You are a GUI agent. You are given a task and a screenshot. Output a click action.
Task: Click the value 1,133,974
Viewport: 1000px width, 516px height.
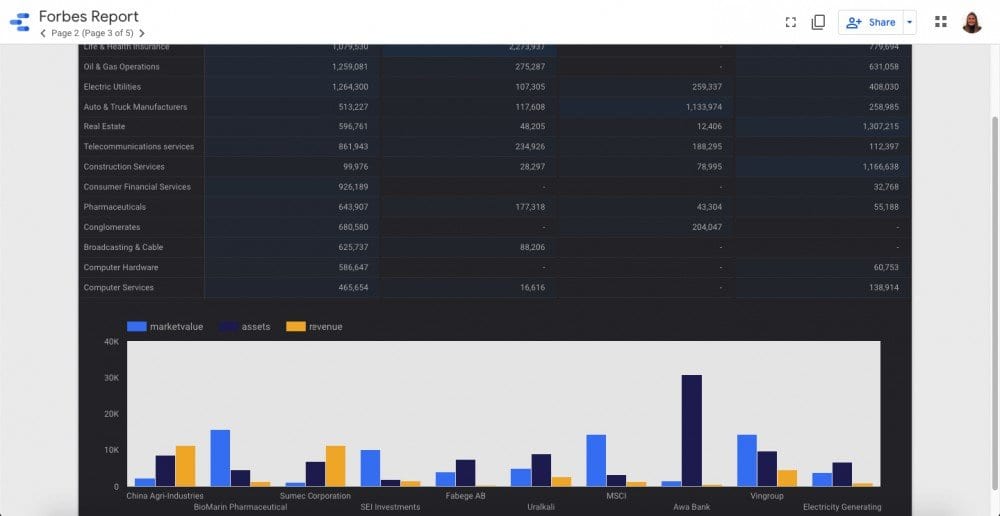[x=704, y=107]
